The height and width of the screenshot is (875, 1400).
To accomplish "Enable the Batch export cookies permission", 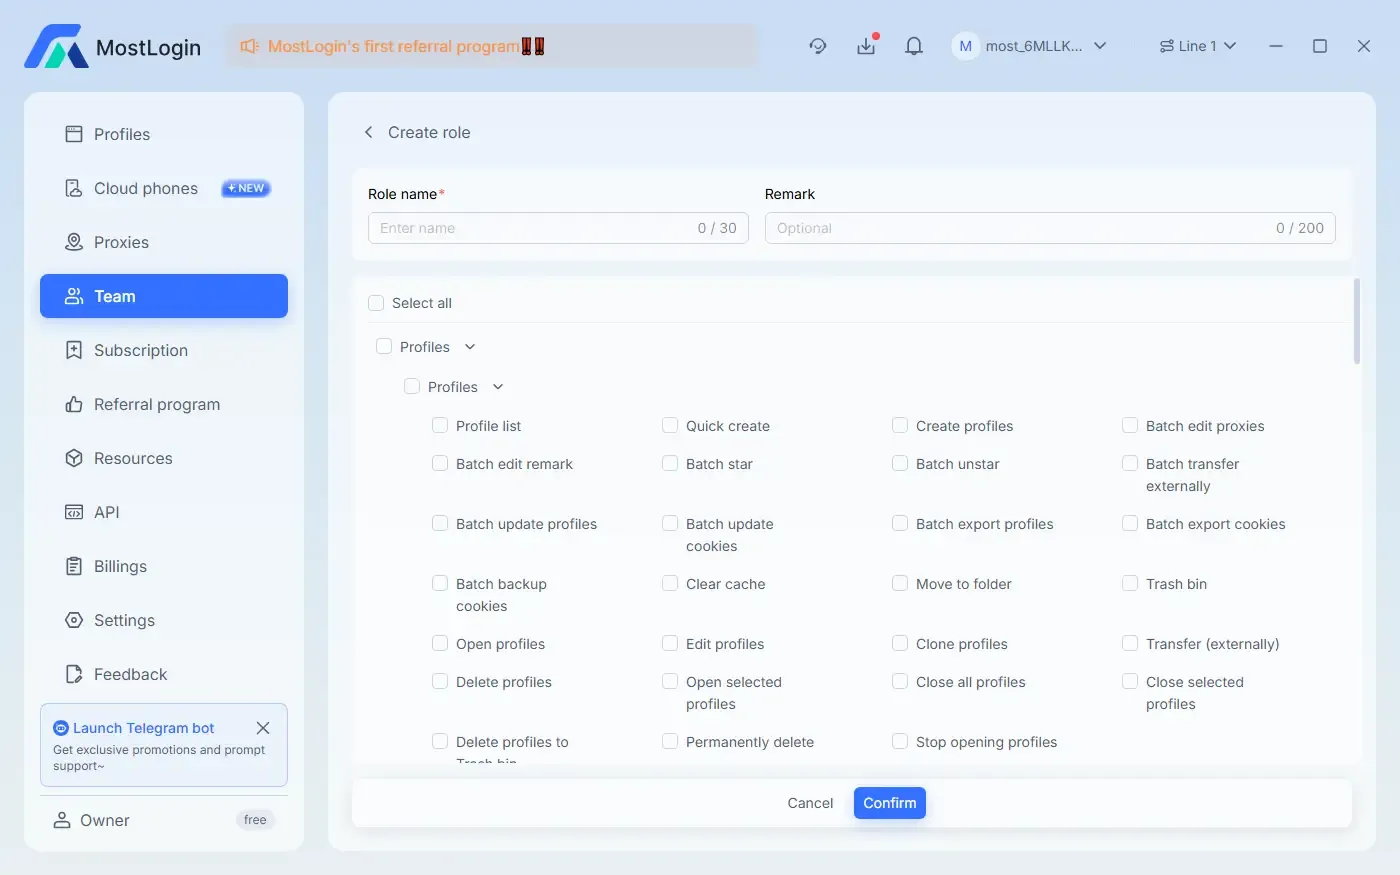I will click(1130, 523).
